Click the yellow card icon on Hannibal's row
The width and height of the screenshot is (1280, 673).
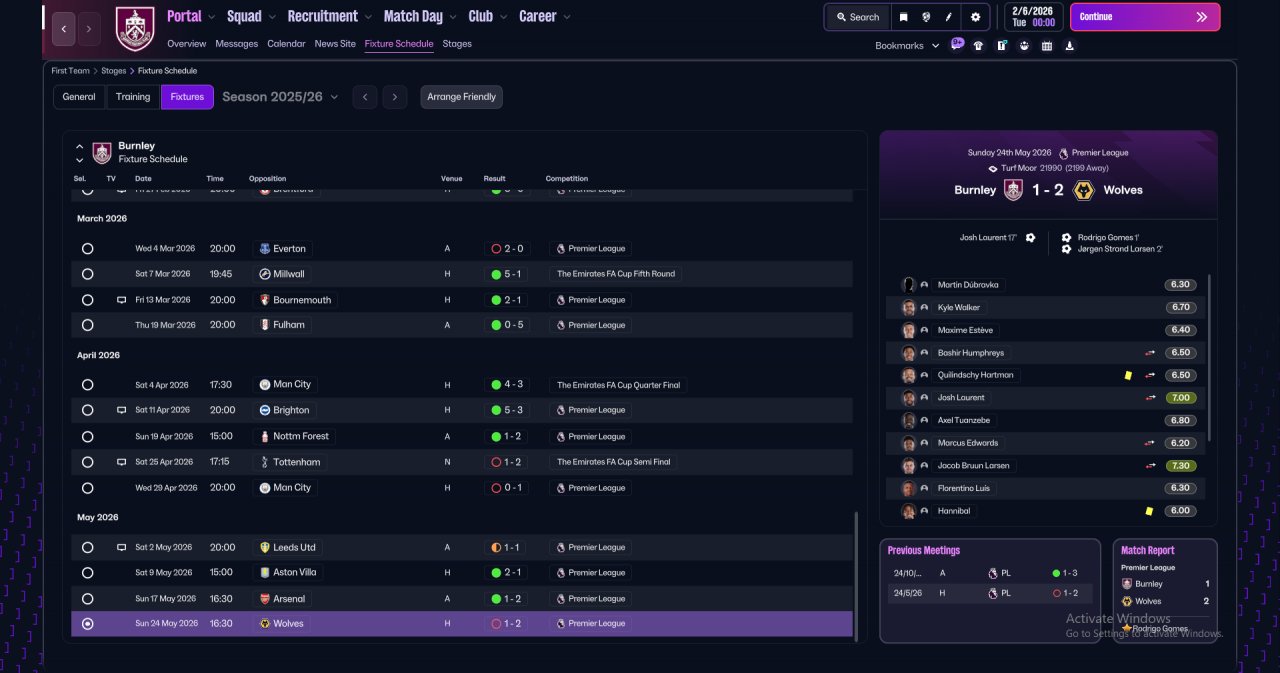(x=1149, y=511)
